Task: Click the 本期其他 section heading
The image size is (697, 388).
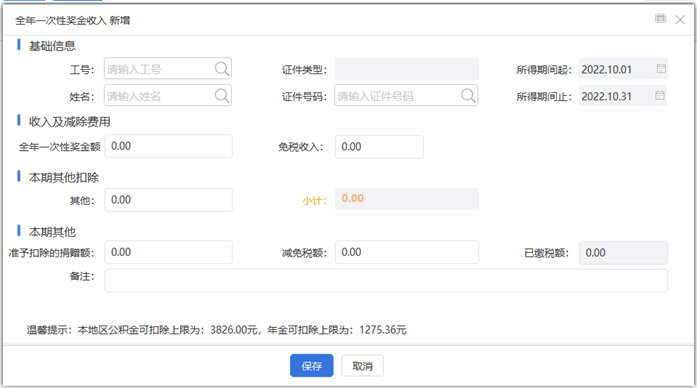Action: point(52,232)
